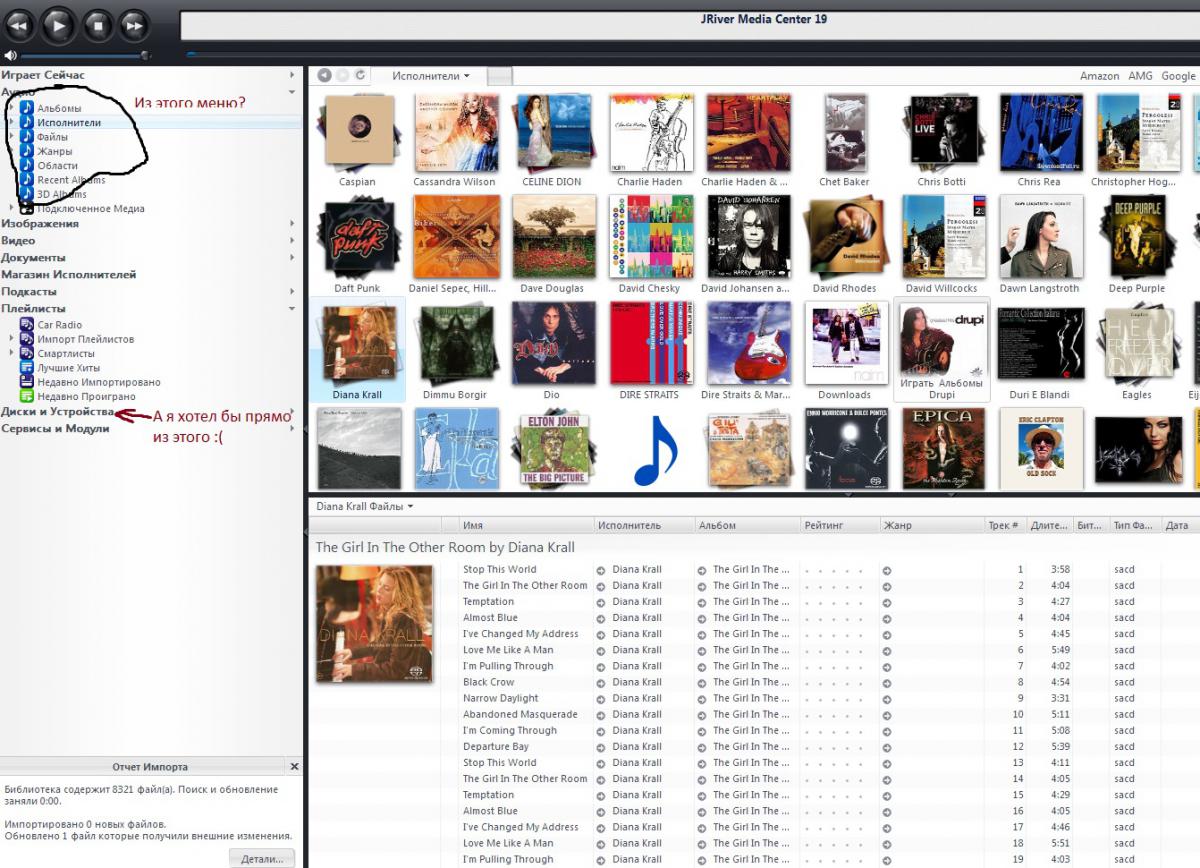Set rating dots in Black Crow row

[834, 683]
